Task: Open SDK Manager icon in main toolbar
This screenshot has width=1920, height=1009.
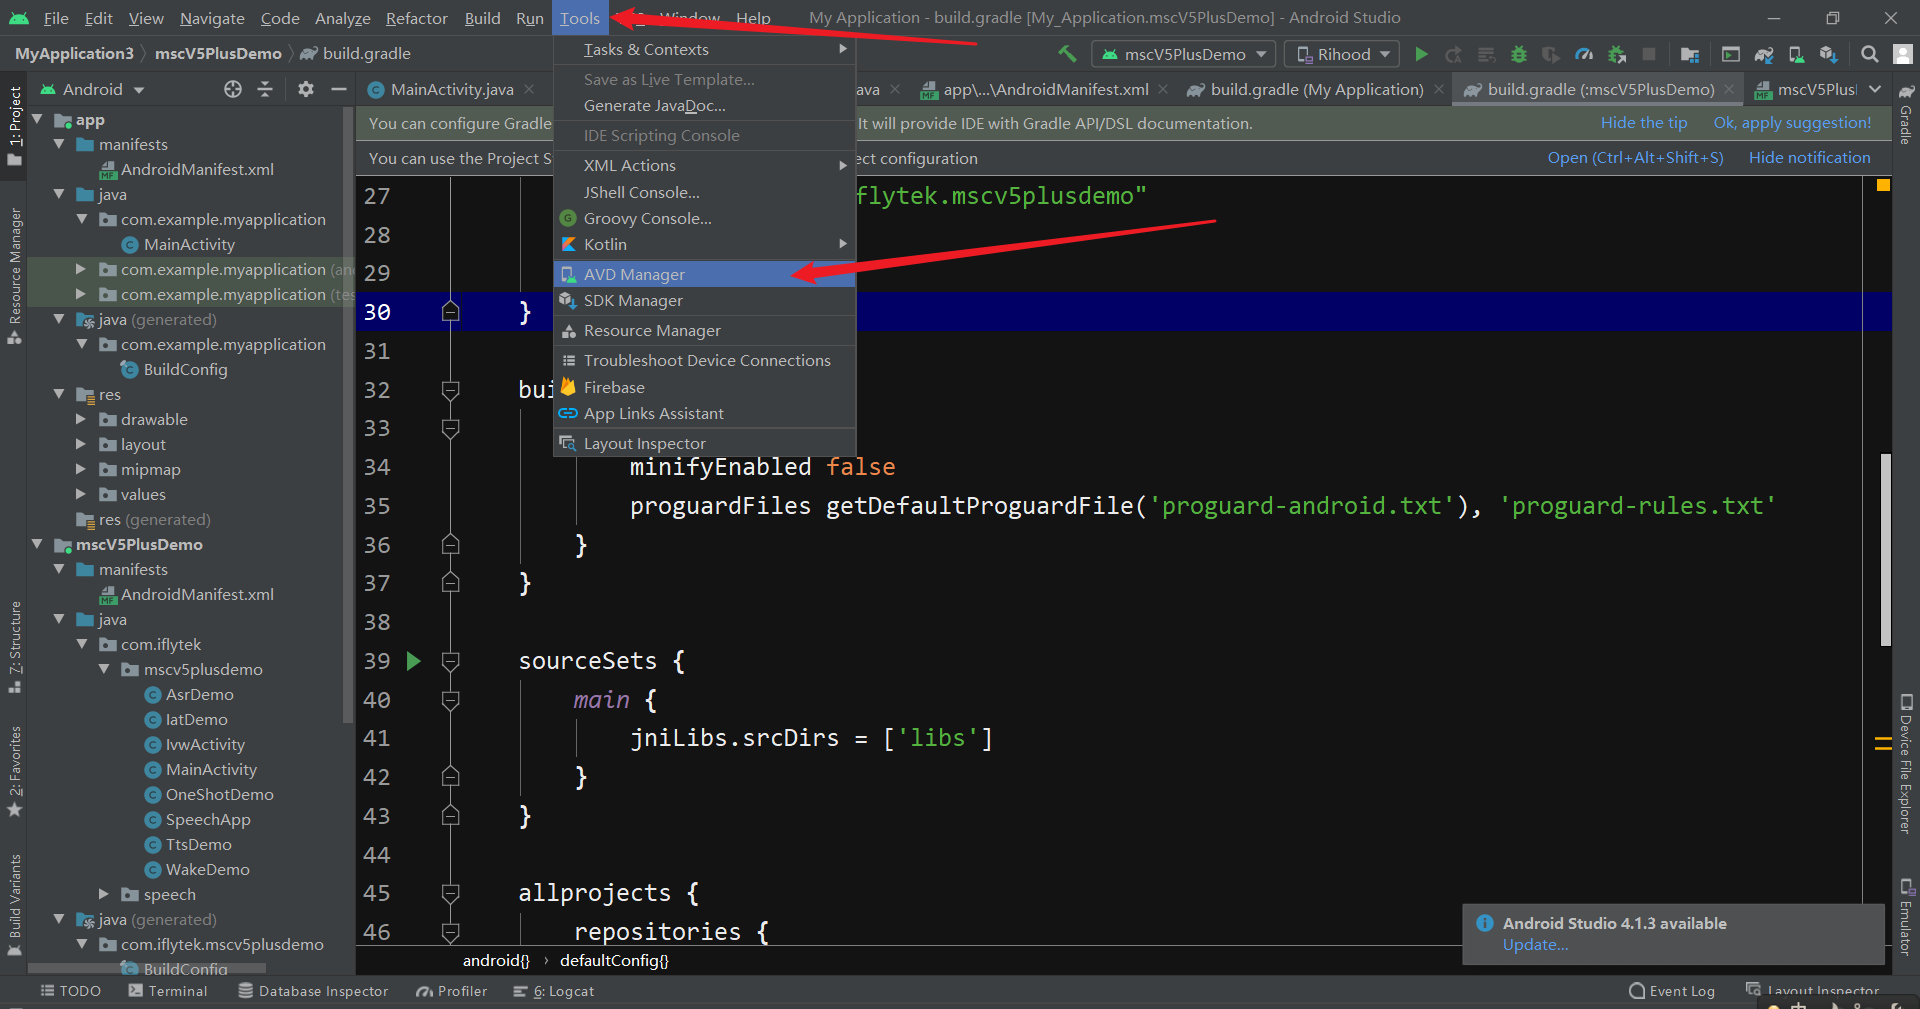Action: tap(1829, 54)
